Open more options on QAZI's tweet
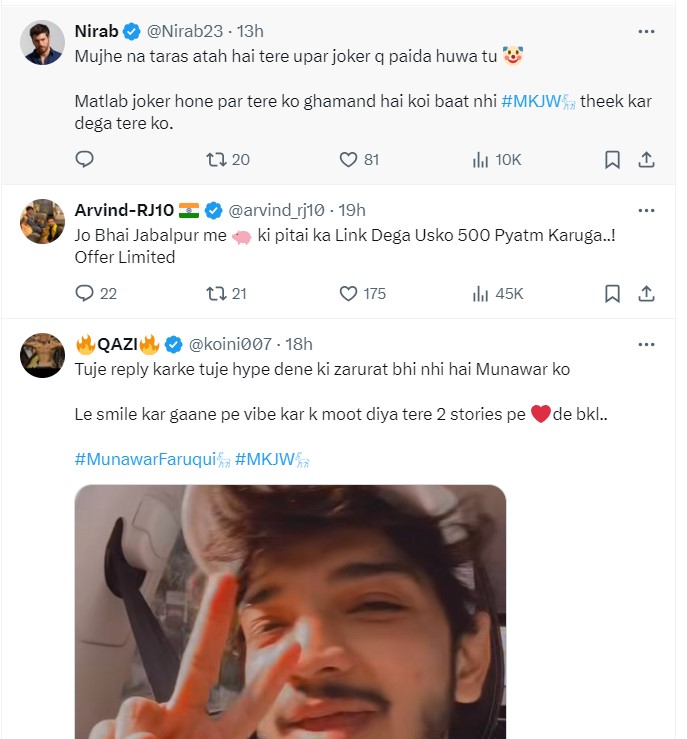The image size is (687, 739). [x=646, y=344]
